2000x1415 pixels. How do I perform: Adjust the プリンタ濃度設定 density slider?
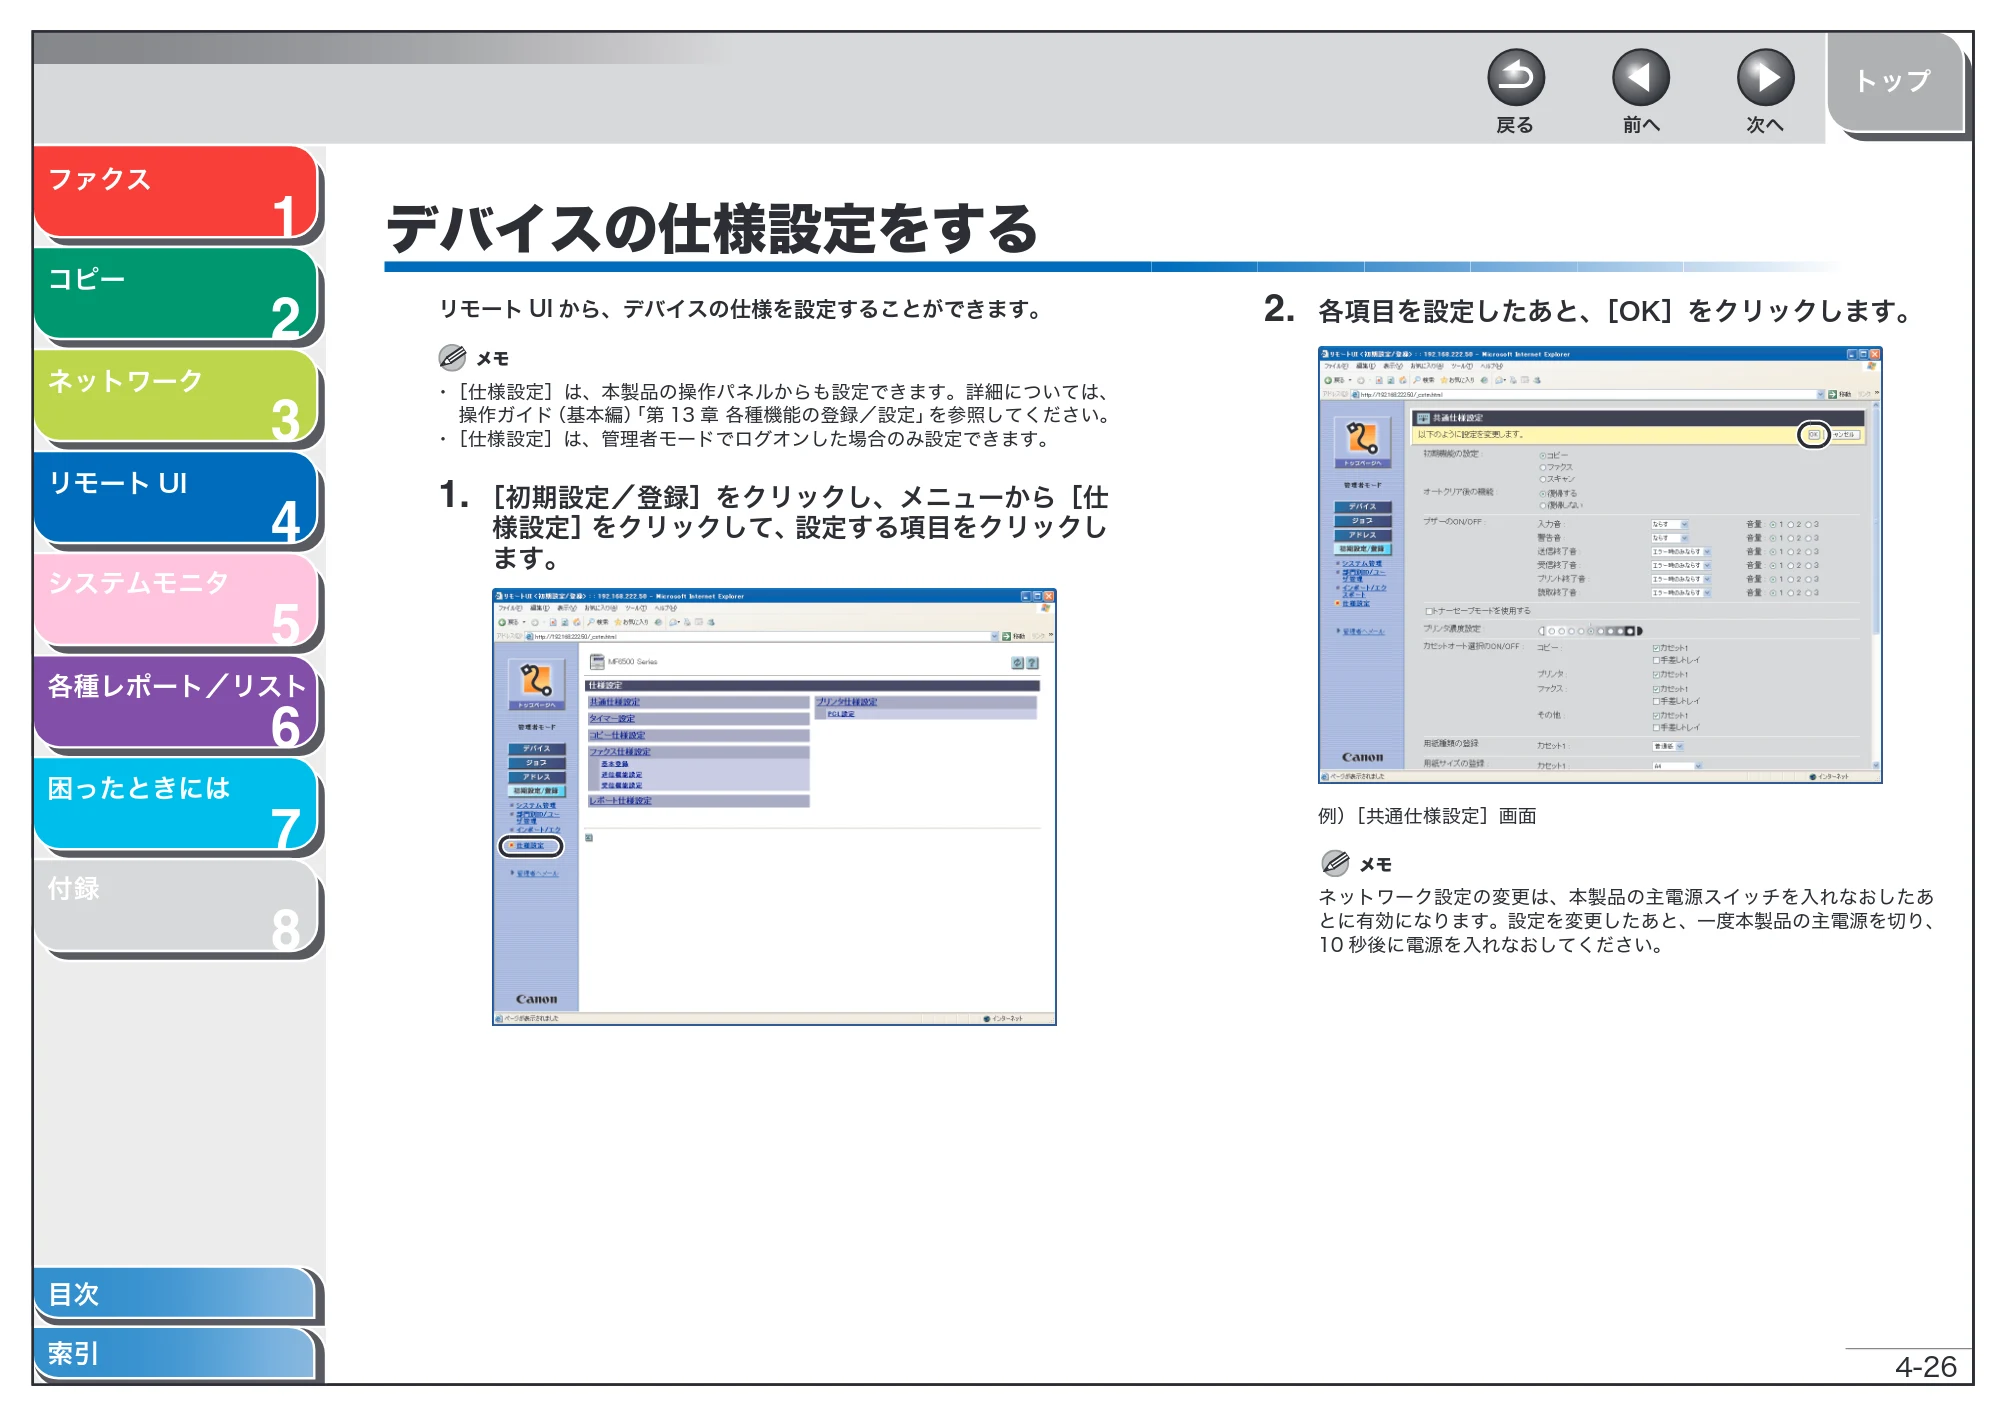[x=1591, y=631]
